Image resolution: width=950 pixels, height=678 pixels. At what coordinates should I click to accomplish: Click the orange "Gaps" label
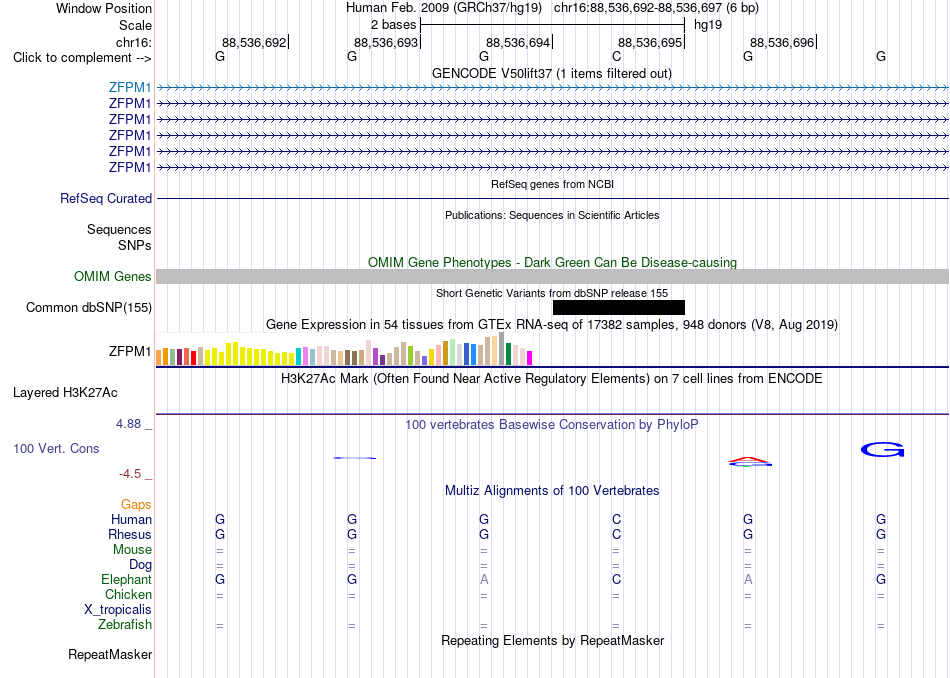click(x=136, y=505)
